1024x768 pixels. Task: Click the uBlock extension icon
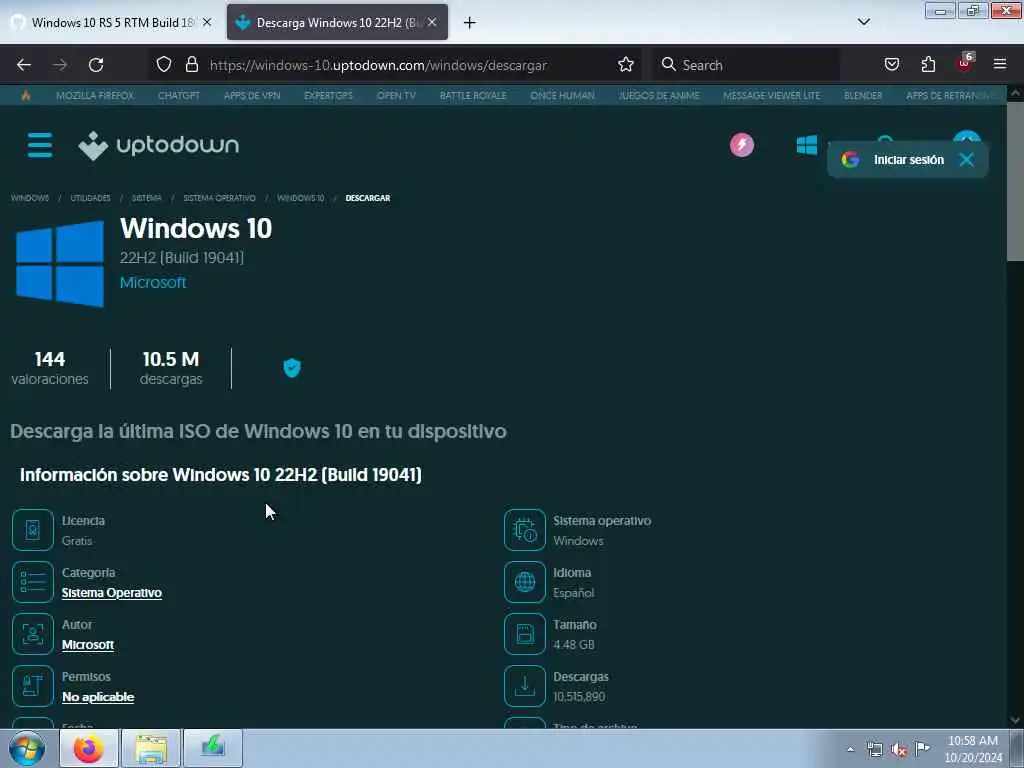click(965, 65)
